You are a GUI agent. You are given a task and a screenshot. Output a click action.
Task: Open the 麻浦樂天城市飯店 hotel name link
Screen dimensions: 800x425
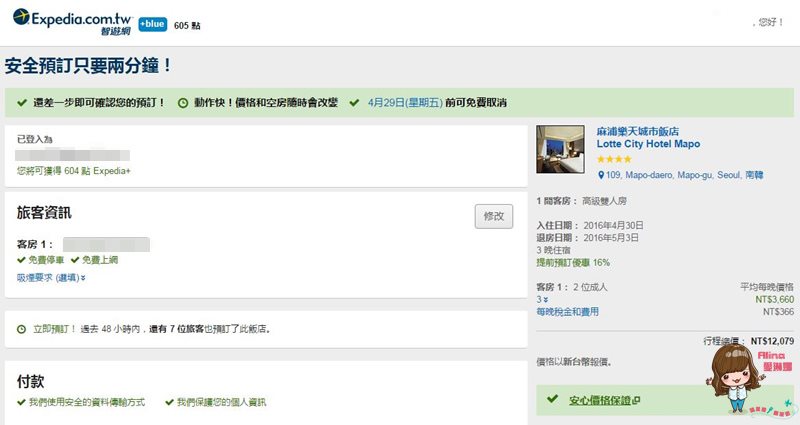[x=637, y=132]
